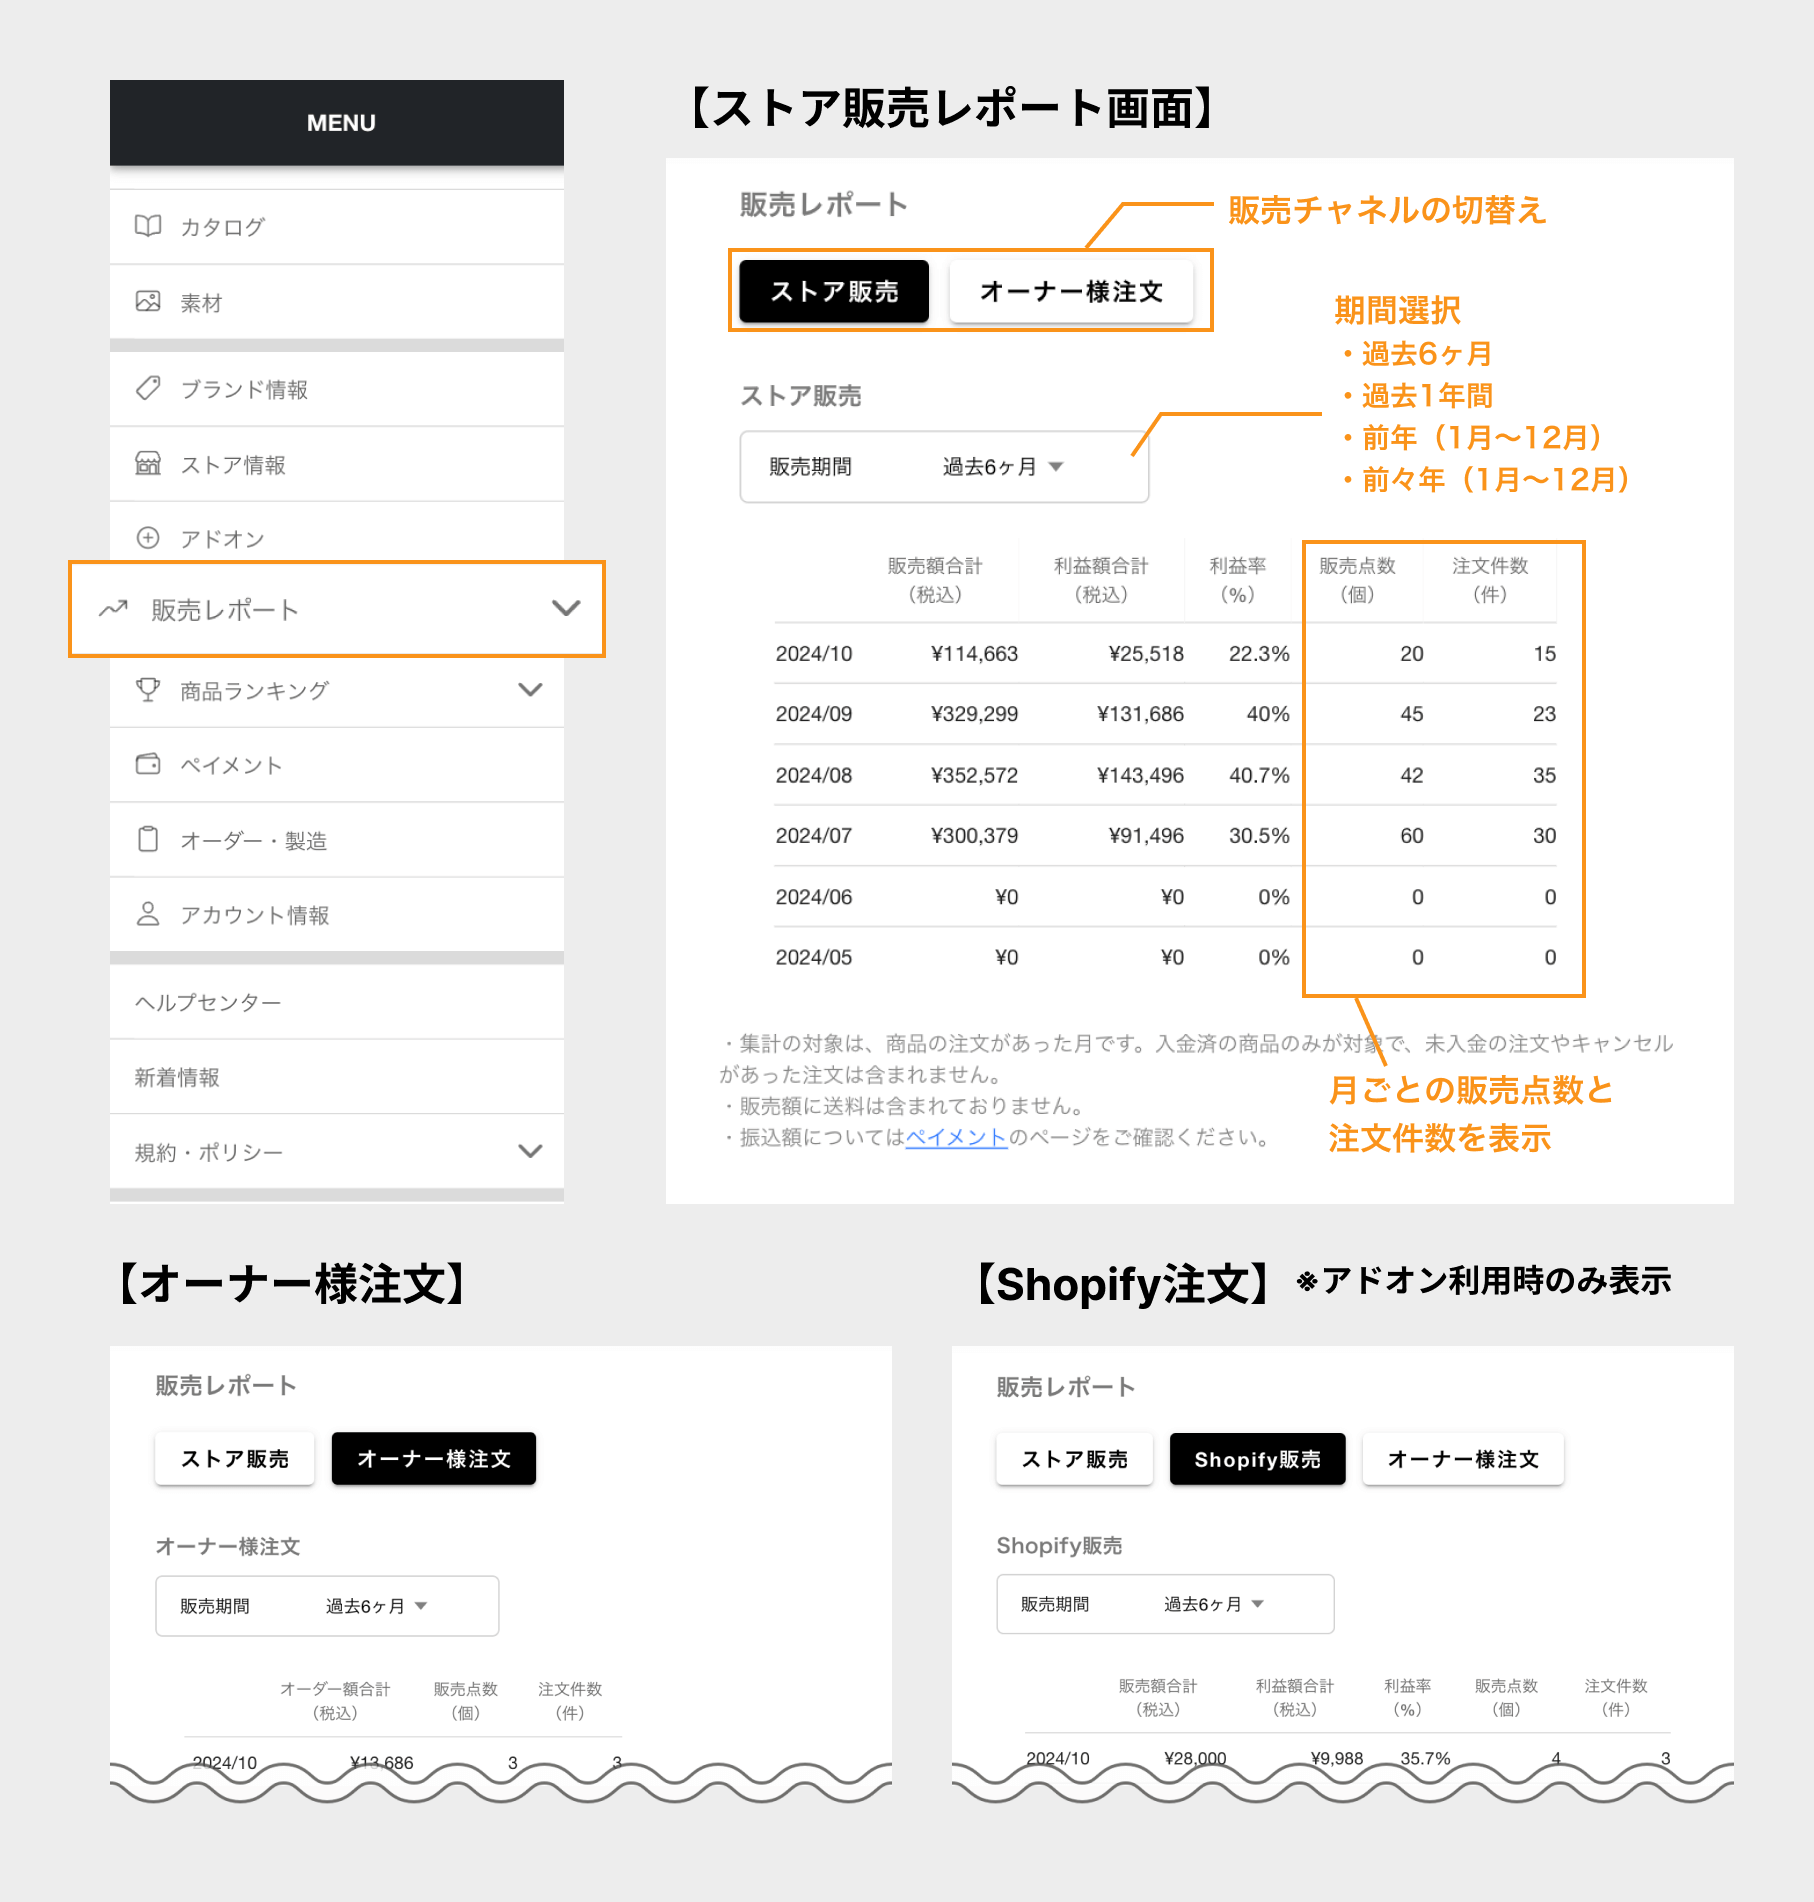Click the 商品ランキング trophy icon
This screenshot has width=1814, height=1902.
(148, 690)
